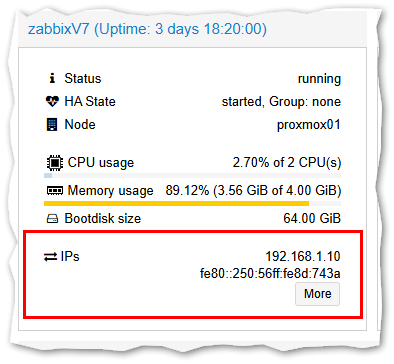Click the running status value
Screen dimensions: 394x364
coord(319,79)
